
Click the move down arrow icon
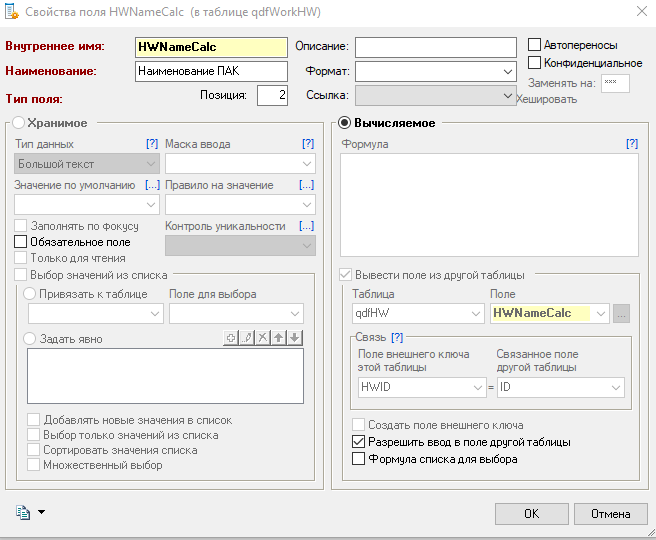295,338
